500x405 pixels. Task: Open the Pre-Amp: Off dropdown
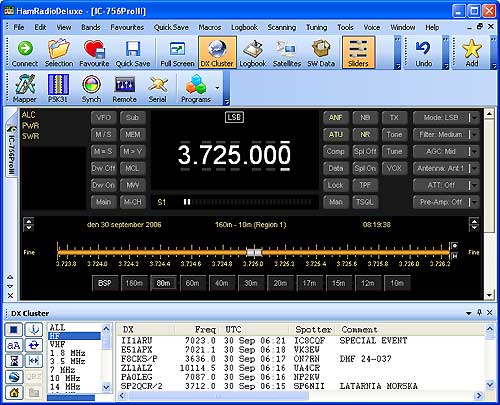tap(446, 202)
